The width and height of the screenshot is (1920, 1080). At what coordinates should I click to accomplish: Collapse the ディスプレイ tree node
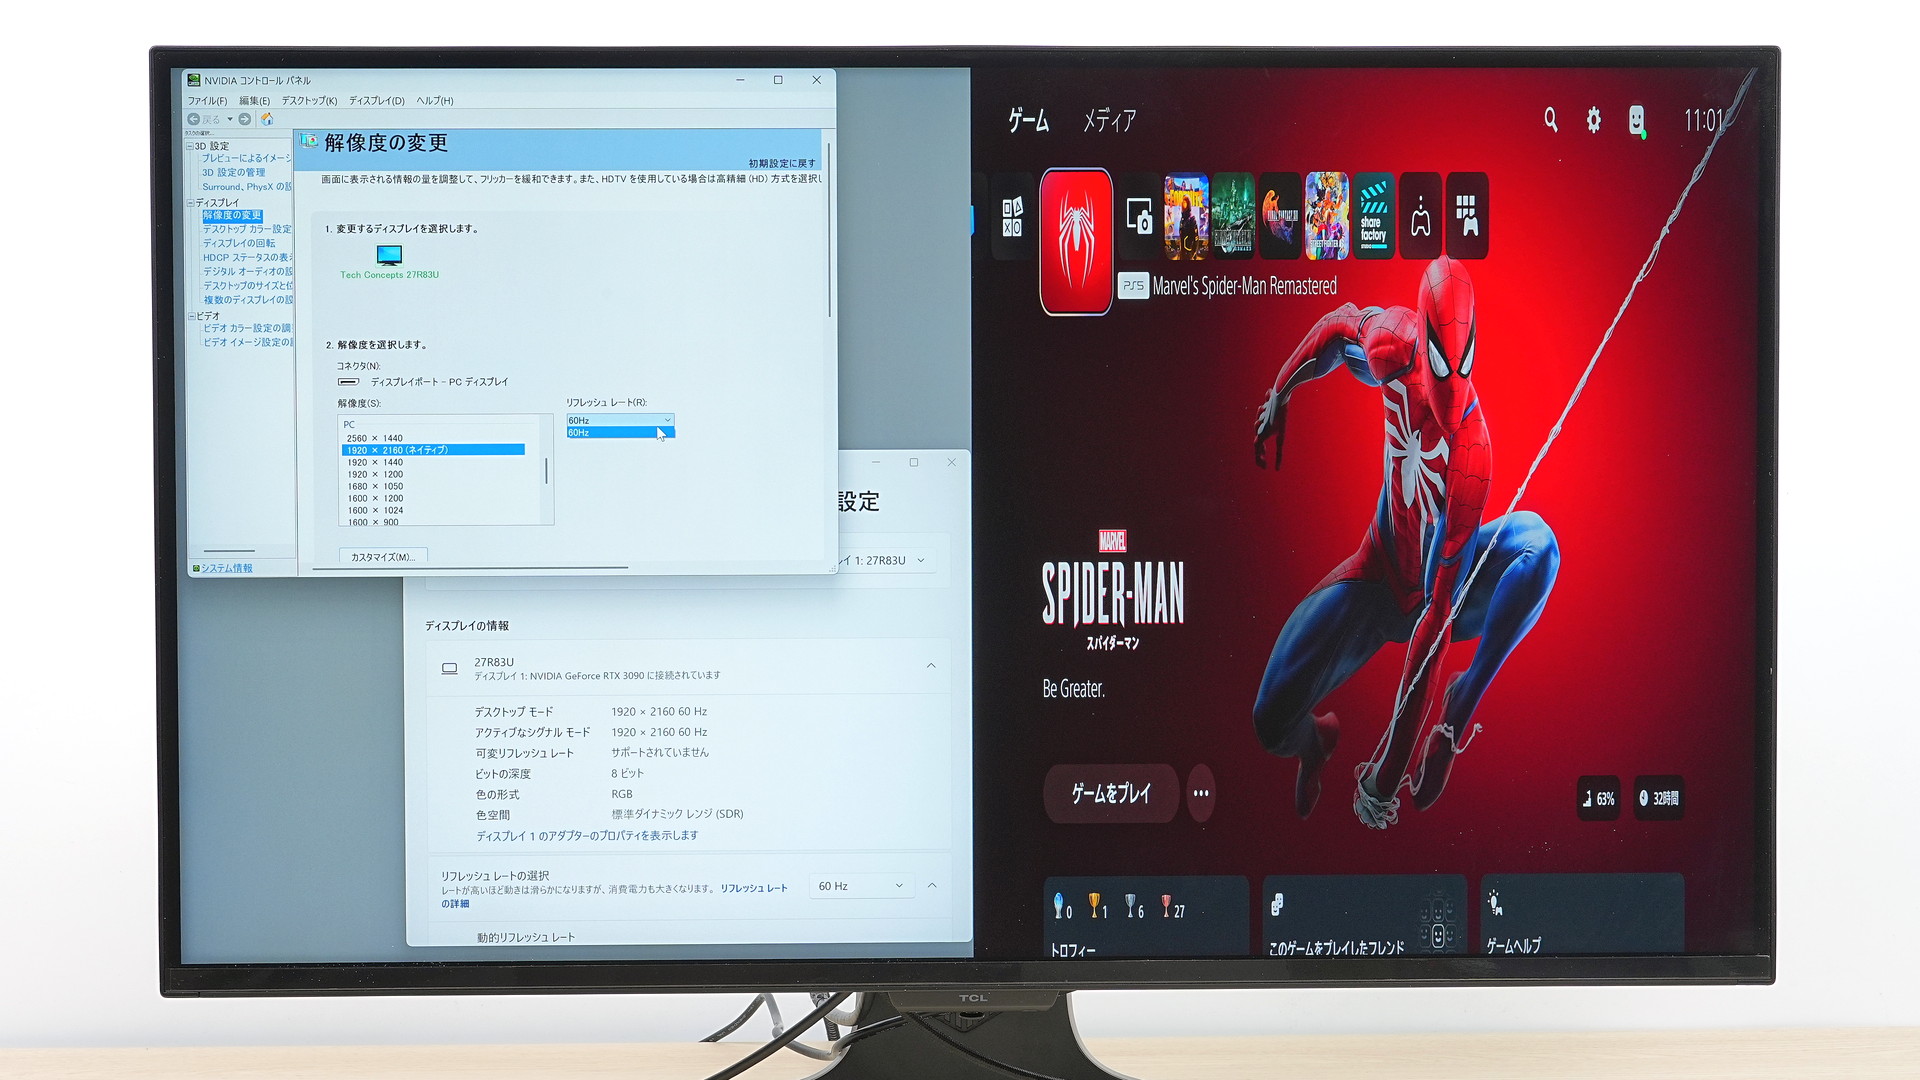pos(190,203)
